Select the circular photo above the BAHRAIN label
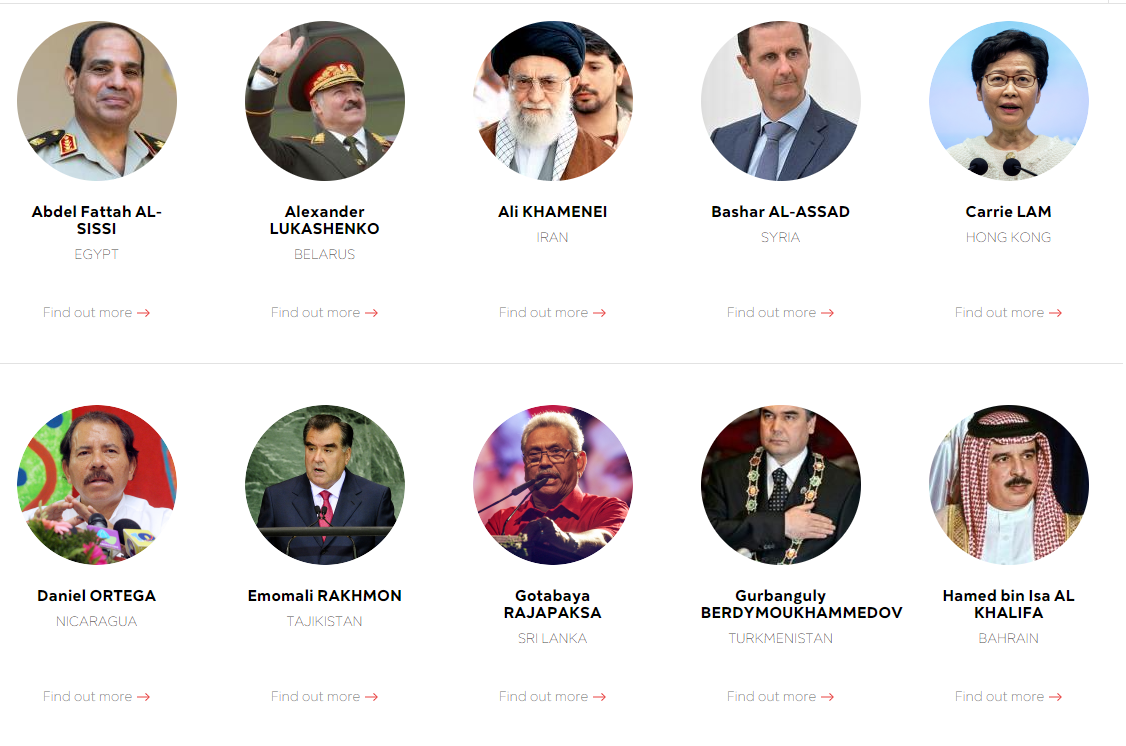This screenshot has width=1126, height=746. (x=1009, y=485)
